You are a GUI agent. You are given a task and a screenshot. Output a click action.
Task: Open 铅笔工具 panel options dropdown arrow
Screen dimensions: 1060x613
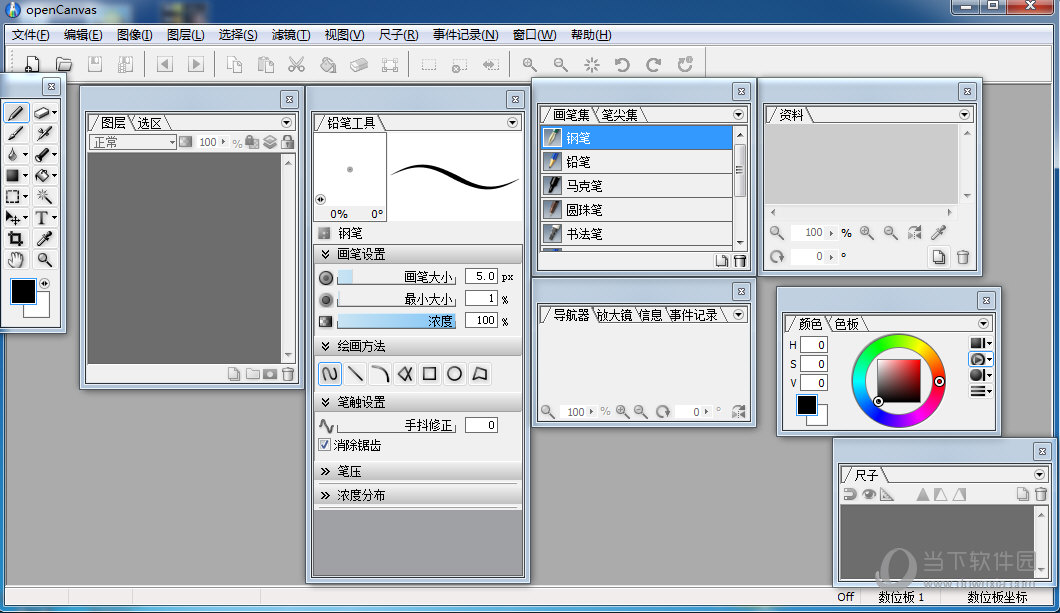pyautogui.click(x=512, y=122)
